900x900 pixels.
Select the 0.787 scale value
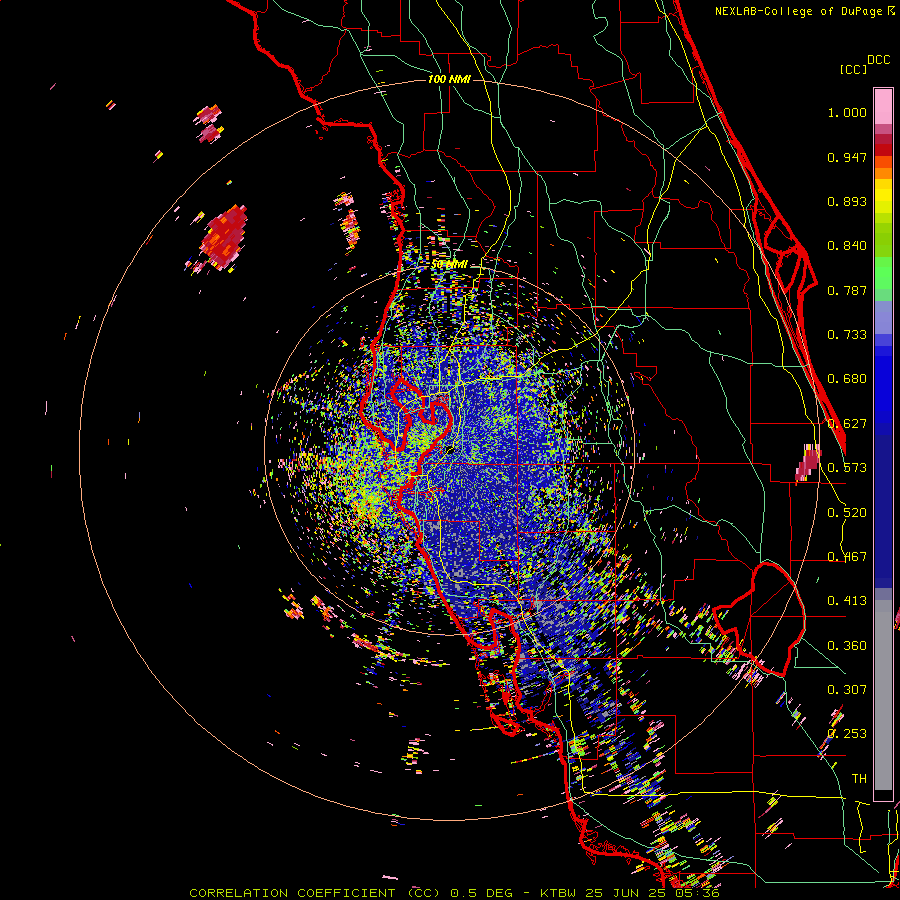847,290
